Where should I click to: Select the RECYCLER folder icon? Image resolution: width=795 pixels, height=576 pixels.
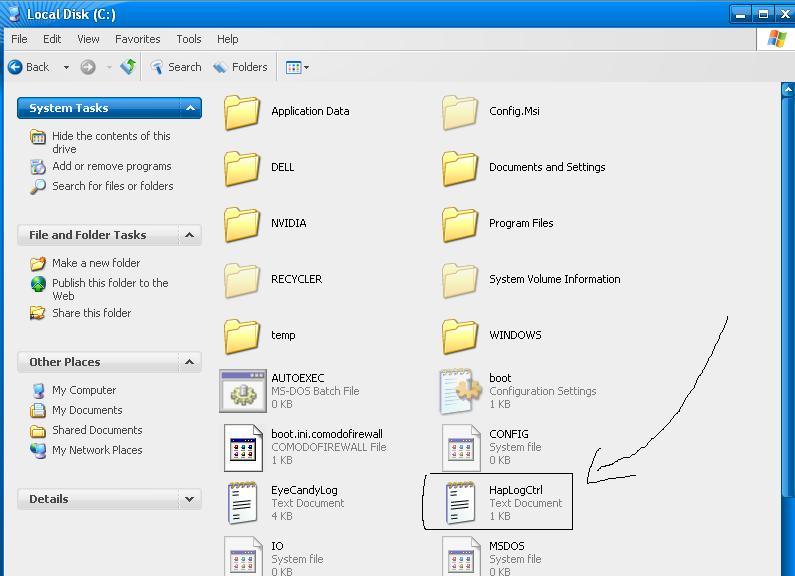(242, 280)
